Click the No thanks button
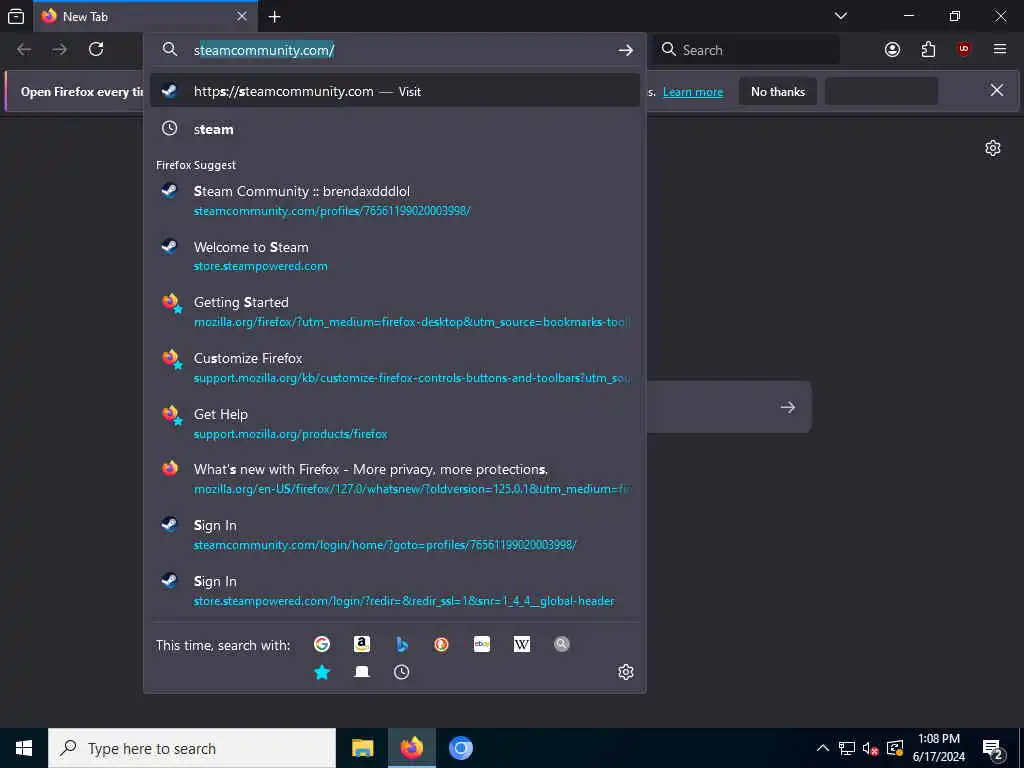Viewport: 1024px width, 768px height. point(778,91)
